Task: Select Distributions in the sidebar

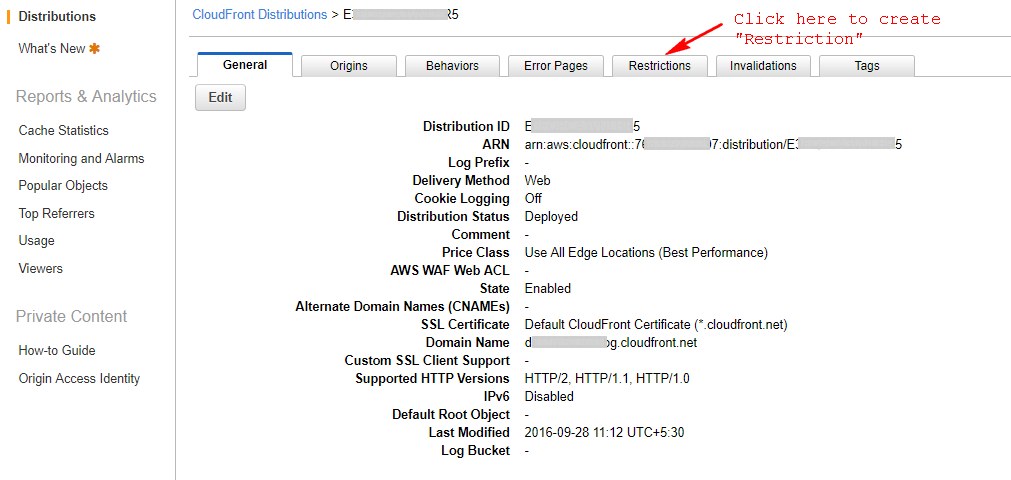Action: [57, 17]
